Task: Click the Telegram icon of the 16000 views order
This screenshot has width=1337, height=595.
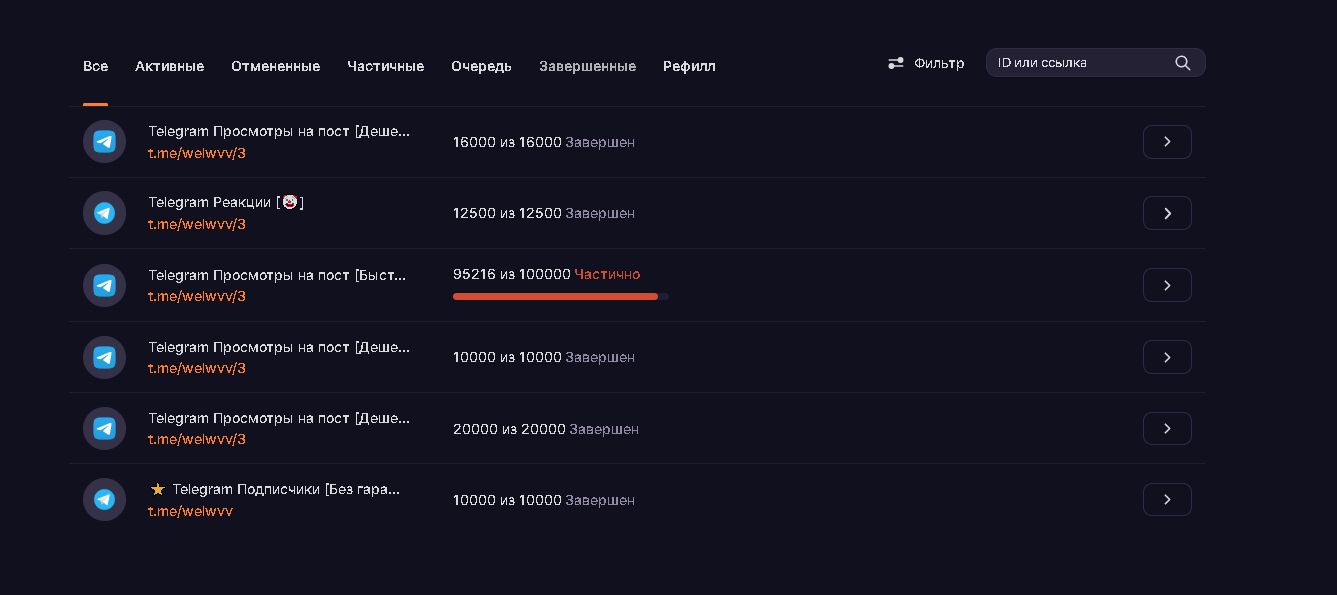Action: (x=104, y=142)
